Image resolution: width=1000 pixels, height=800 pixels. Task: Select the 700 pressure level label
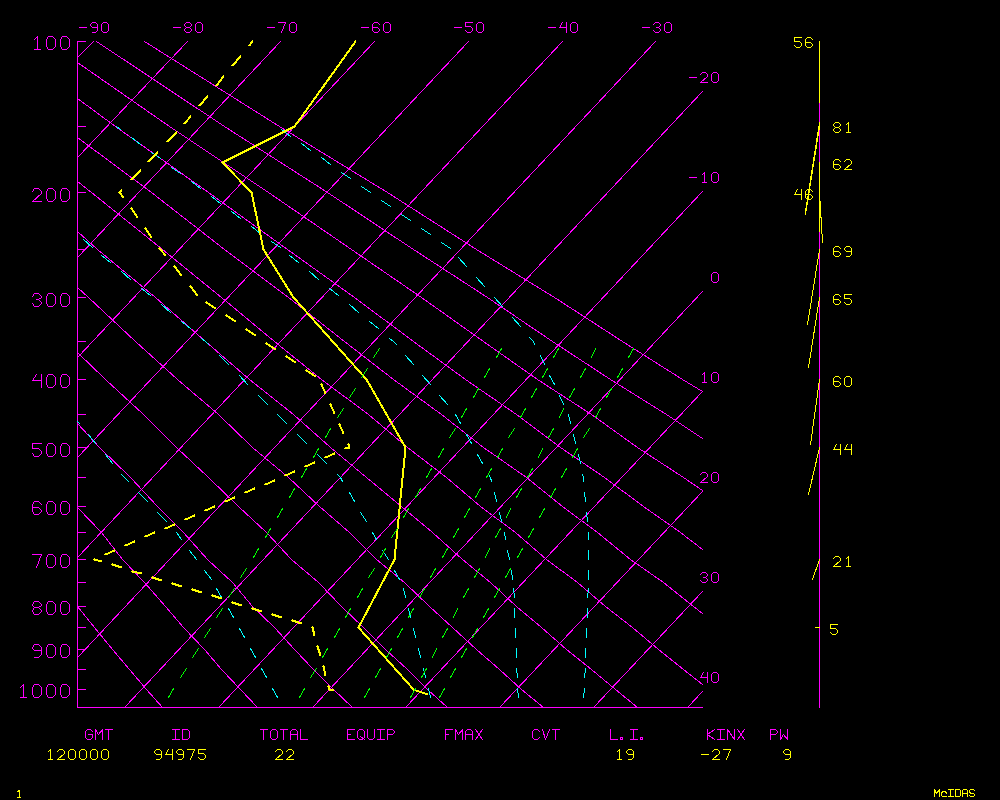pos(51,560)
